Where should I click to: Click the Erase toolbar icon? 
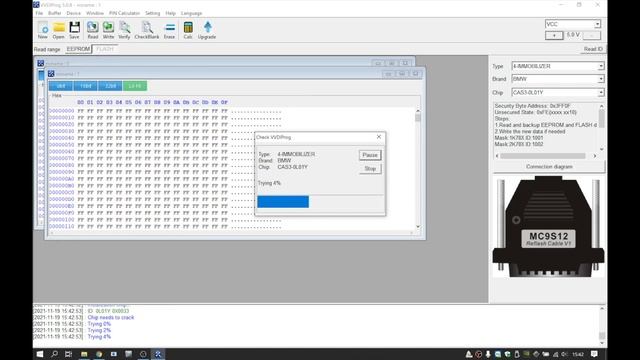pos(169,30)
